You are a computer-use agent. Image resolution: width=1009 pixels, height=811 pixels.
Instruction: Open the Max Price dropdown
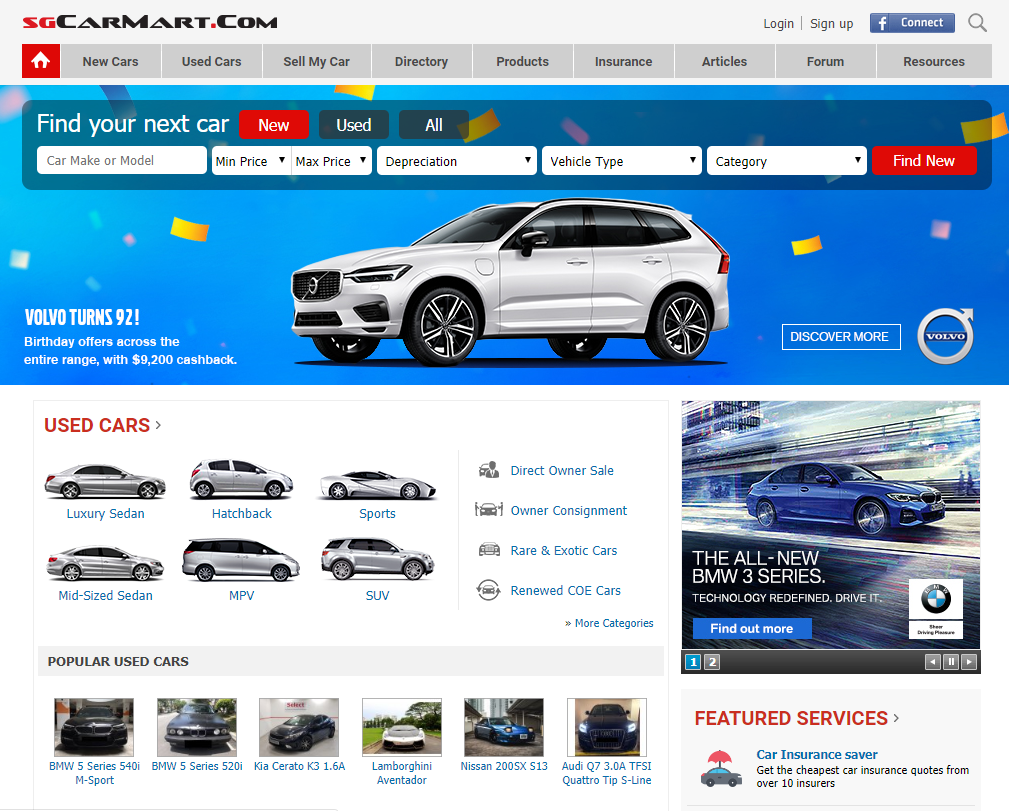tap(331, 161)
